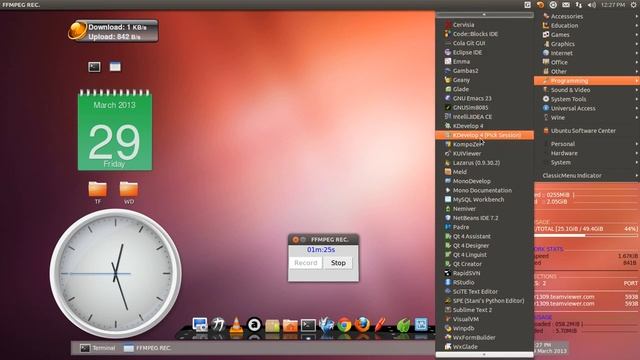640x360 pixels.
Task: Open Internet submenu
Action: (587, 53)
